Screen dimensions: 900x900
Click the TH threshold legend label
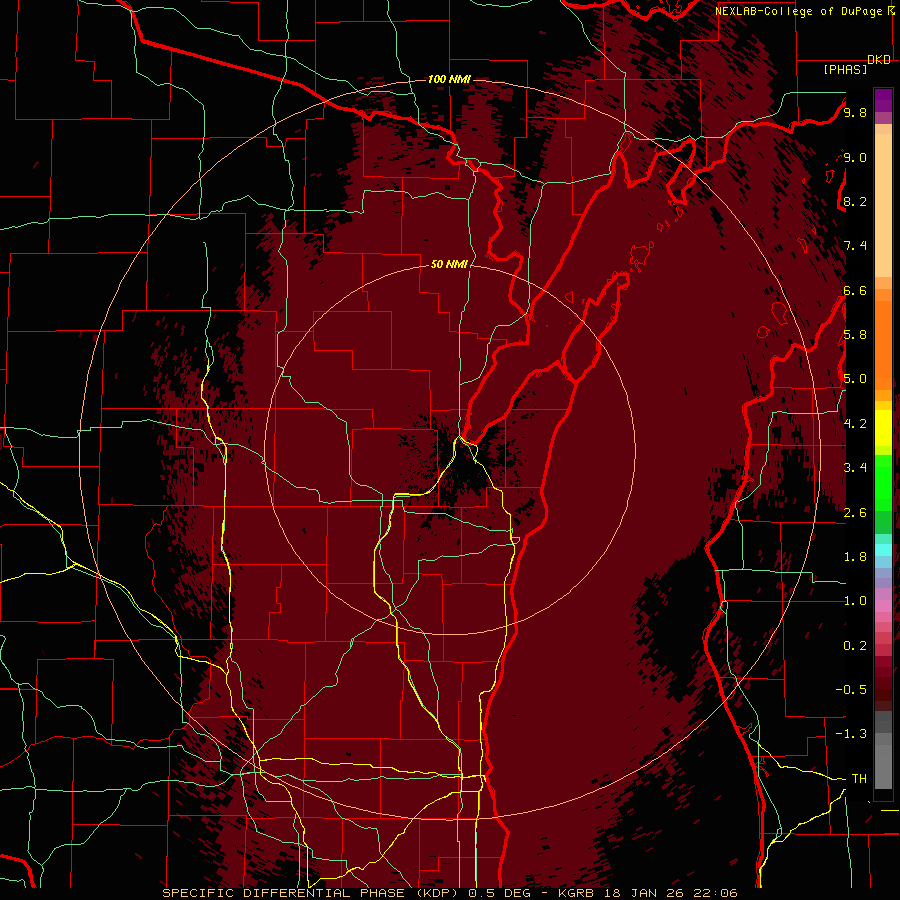(x=859, y=779)
